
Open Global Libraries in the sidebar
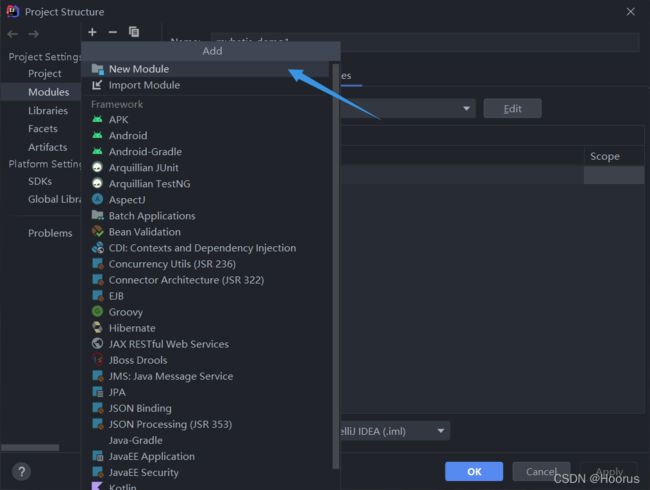point(54,199)
